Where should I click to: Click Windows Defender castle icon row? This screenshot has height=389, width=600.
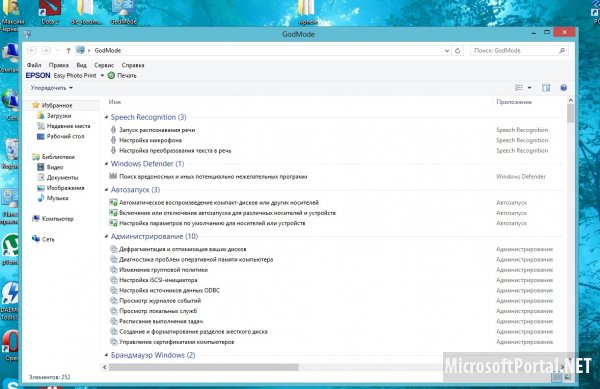113,176
